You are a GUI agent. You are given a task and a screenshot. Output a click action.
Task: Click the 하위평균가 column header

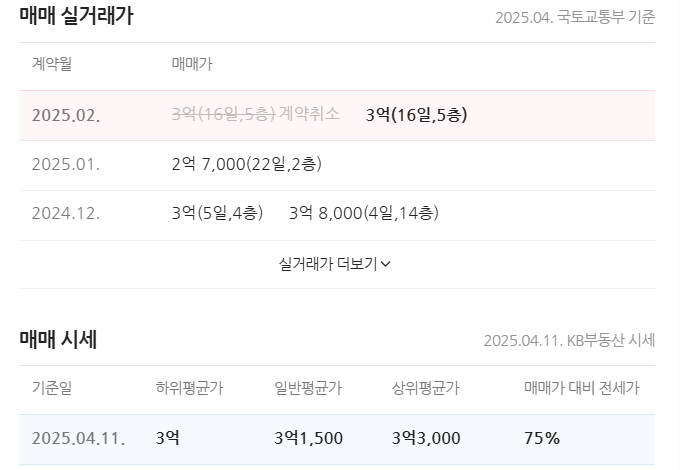pos(189,388)
